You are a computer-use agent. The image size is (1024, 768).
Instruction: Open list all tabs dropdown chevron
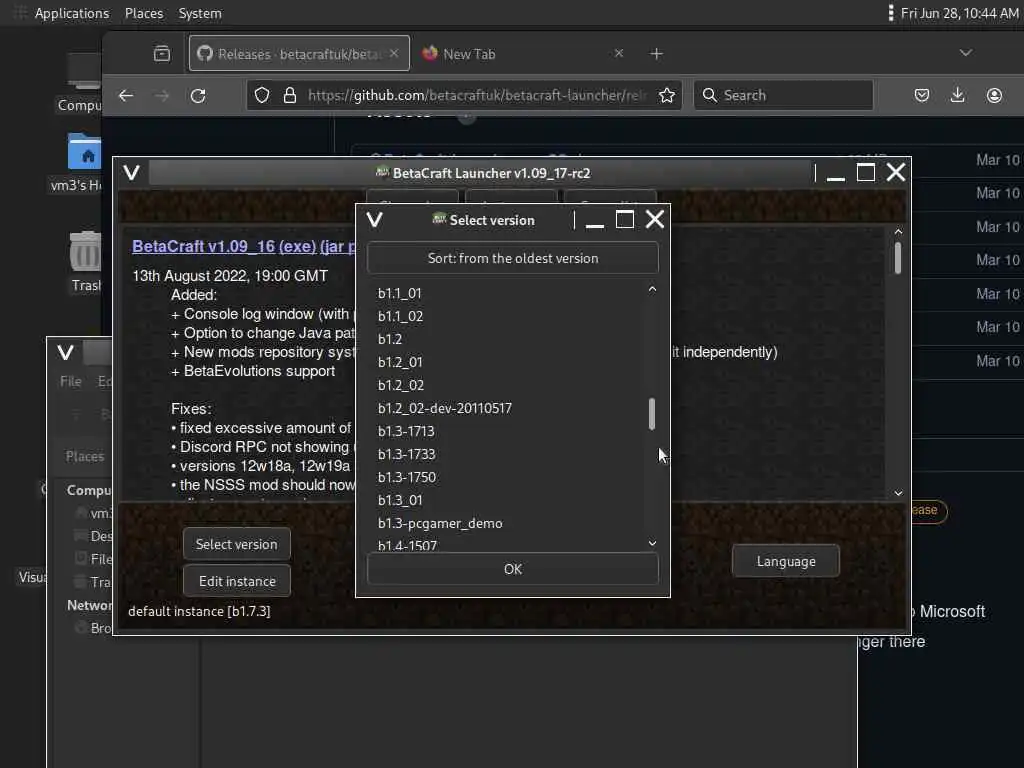pyautogui.click(x=965, y=53)
